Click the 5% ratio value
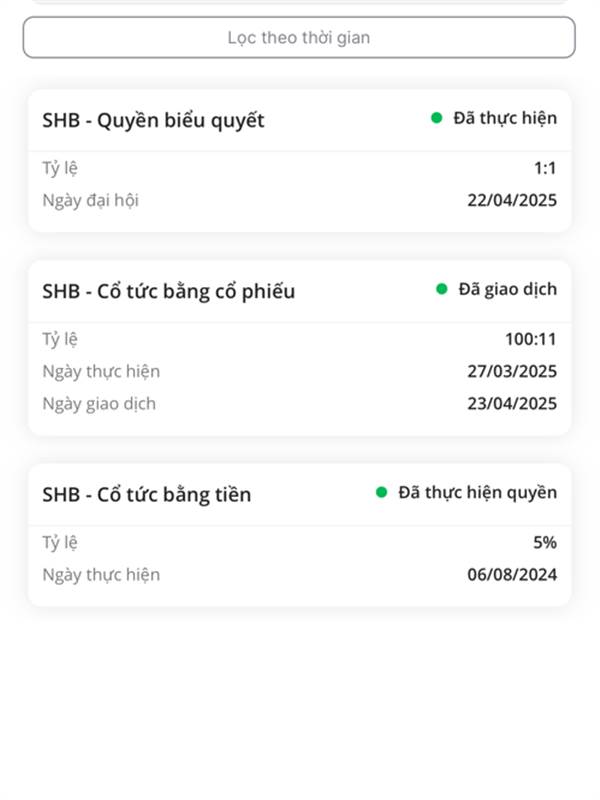 click(x=545, y=542)
